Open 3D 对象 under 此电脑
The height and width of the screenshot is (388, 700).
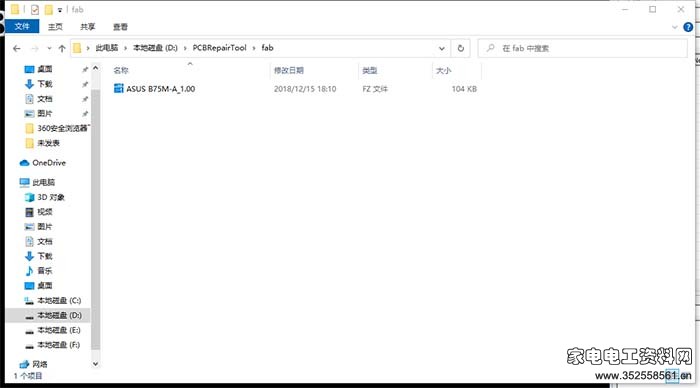click(x=51, y=197)
